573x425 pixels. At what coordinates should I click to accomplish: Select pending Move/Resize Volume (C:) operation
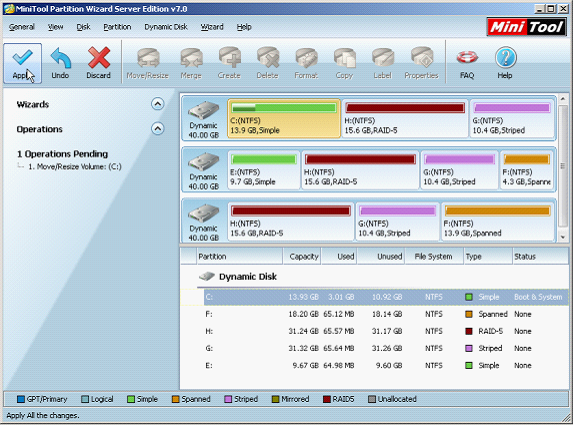pos(75,167)
